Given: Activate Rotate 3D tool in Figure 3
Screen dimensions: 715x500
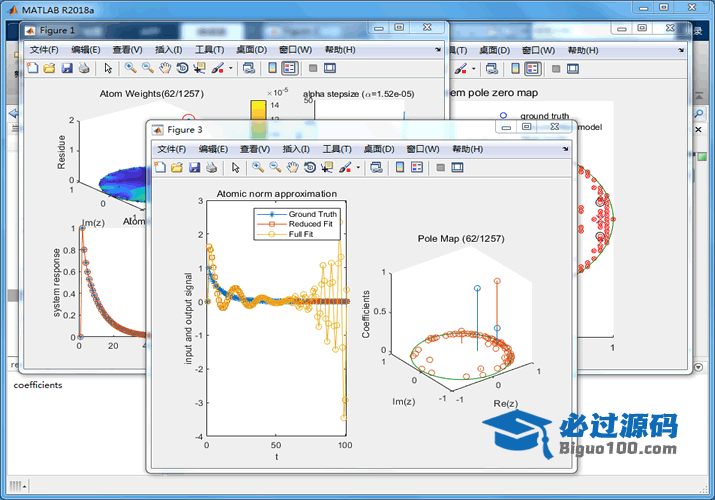Looking at the screenshot, I should pos(309,168).
